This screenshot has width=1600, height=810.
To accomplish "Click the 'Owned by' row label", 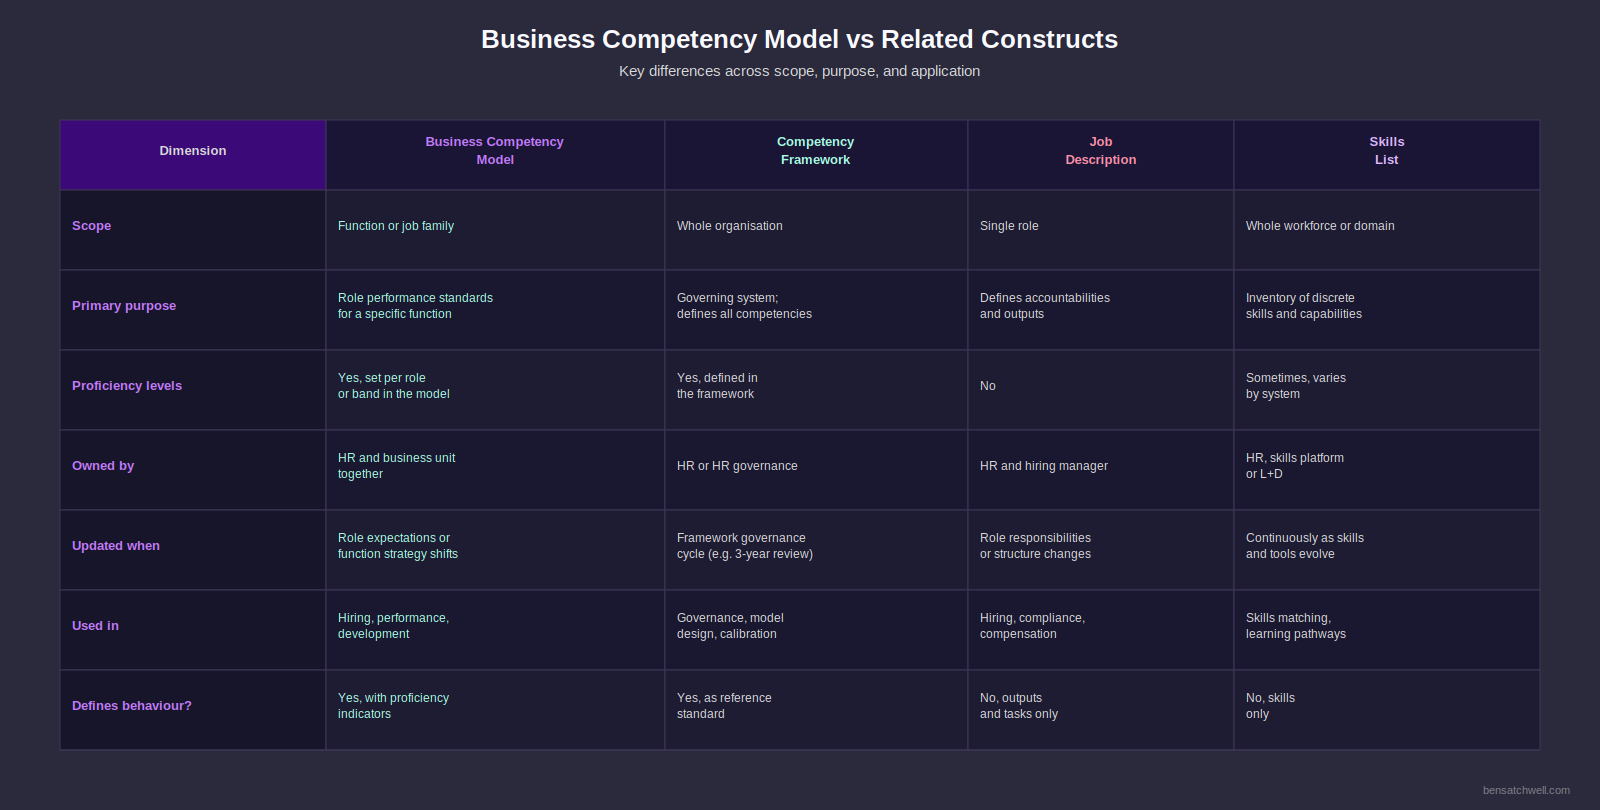I will click(103, 466).
